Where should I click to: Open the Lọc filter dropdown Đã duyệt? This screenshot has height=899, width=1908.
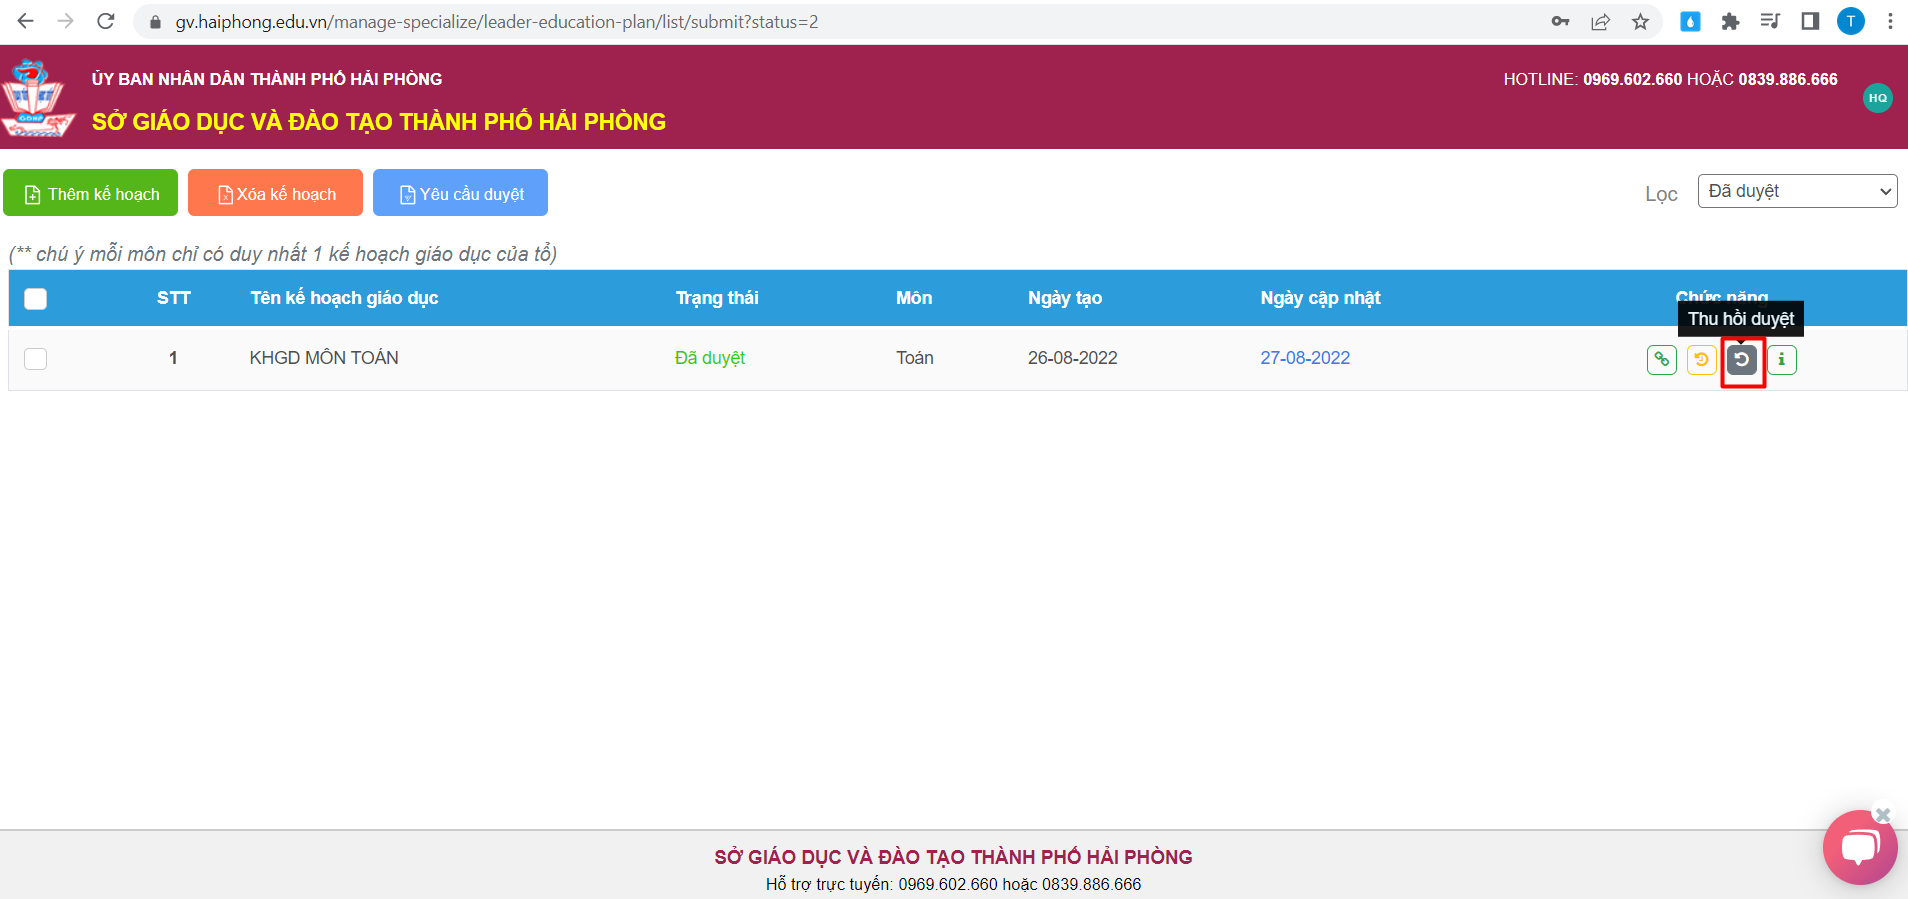pyautogui.click(x=1797, y=191)
